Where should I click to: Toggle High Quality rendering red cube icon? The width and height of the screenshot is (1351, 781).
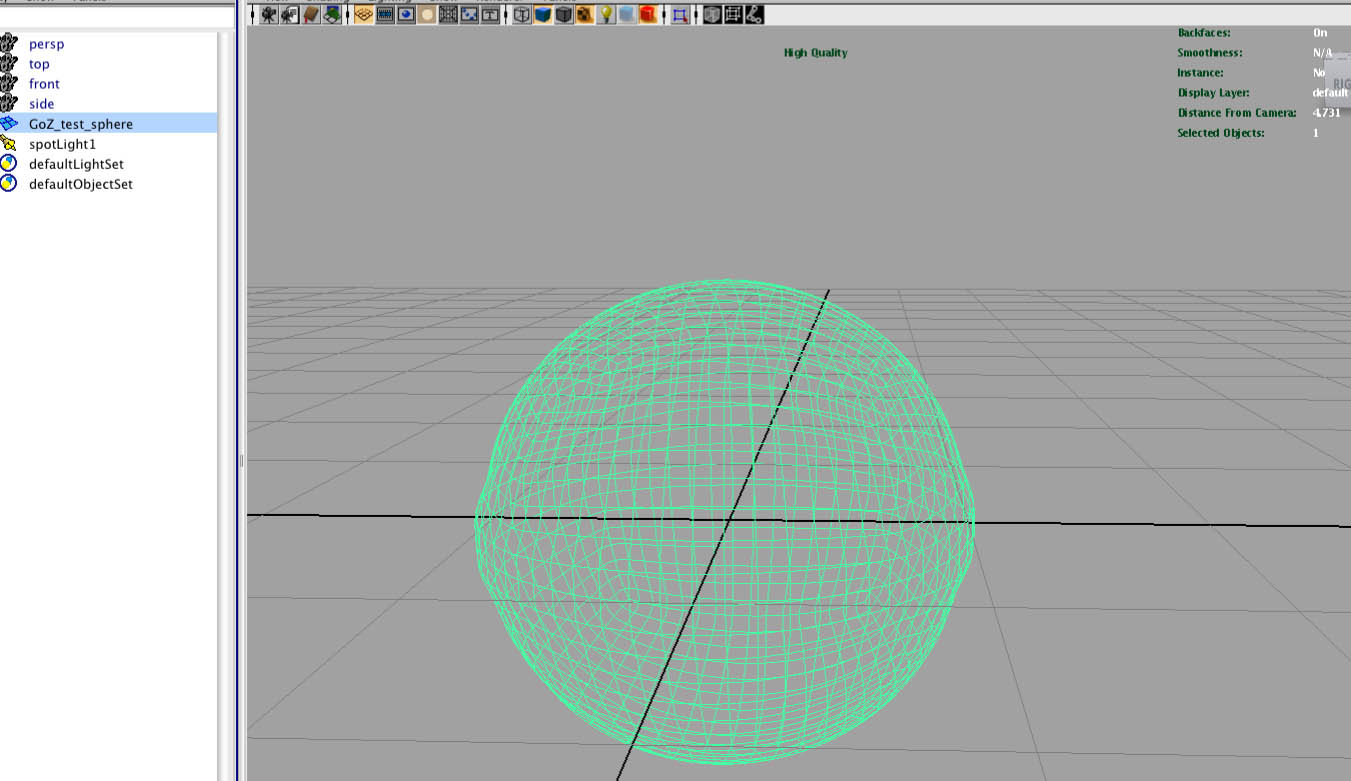tap(648, 15)
